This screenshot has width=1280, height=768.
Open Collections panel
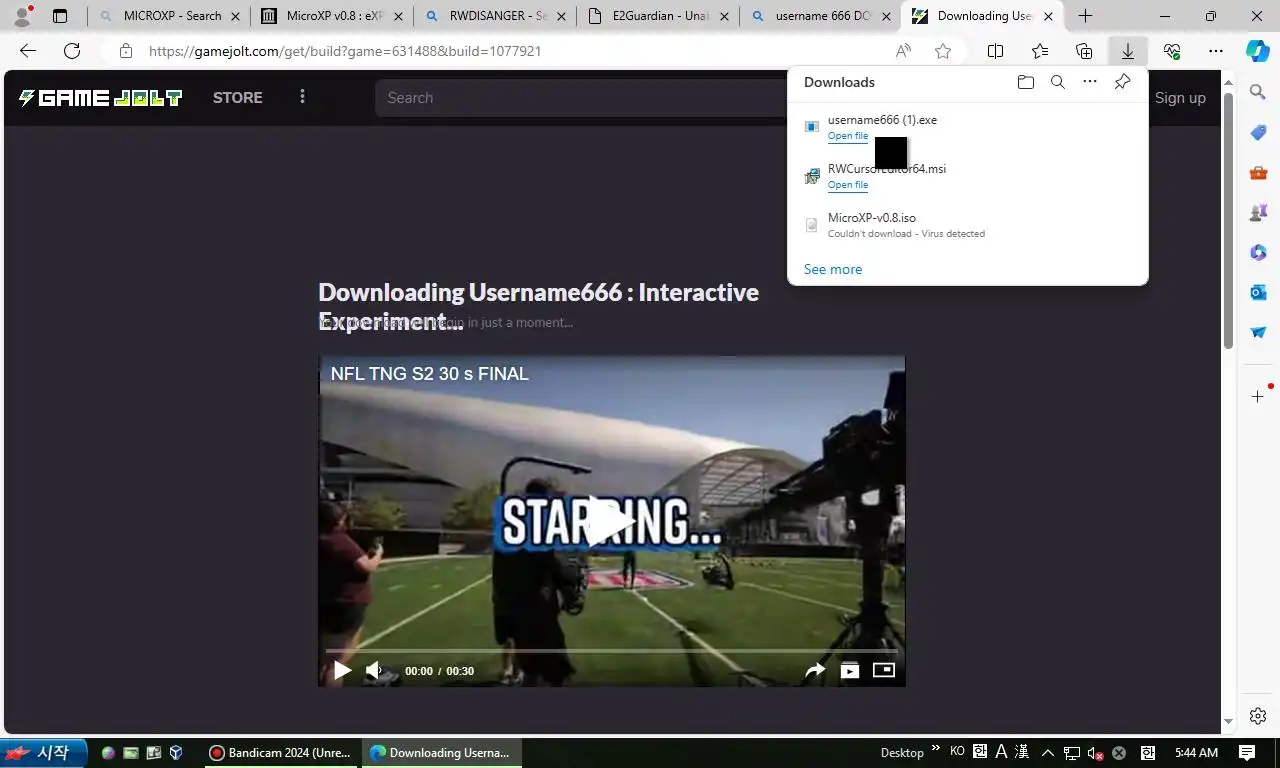pos(1084,51)
